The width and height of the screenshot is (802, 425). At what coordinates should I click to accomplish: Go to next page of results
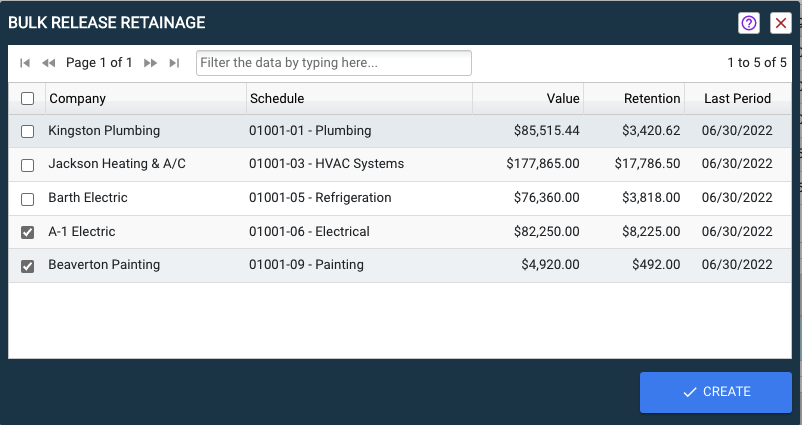[151, 63]
